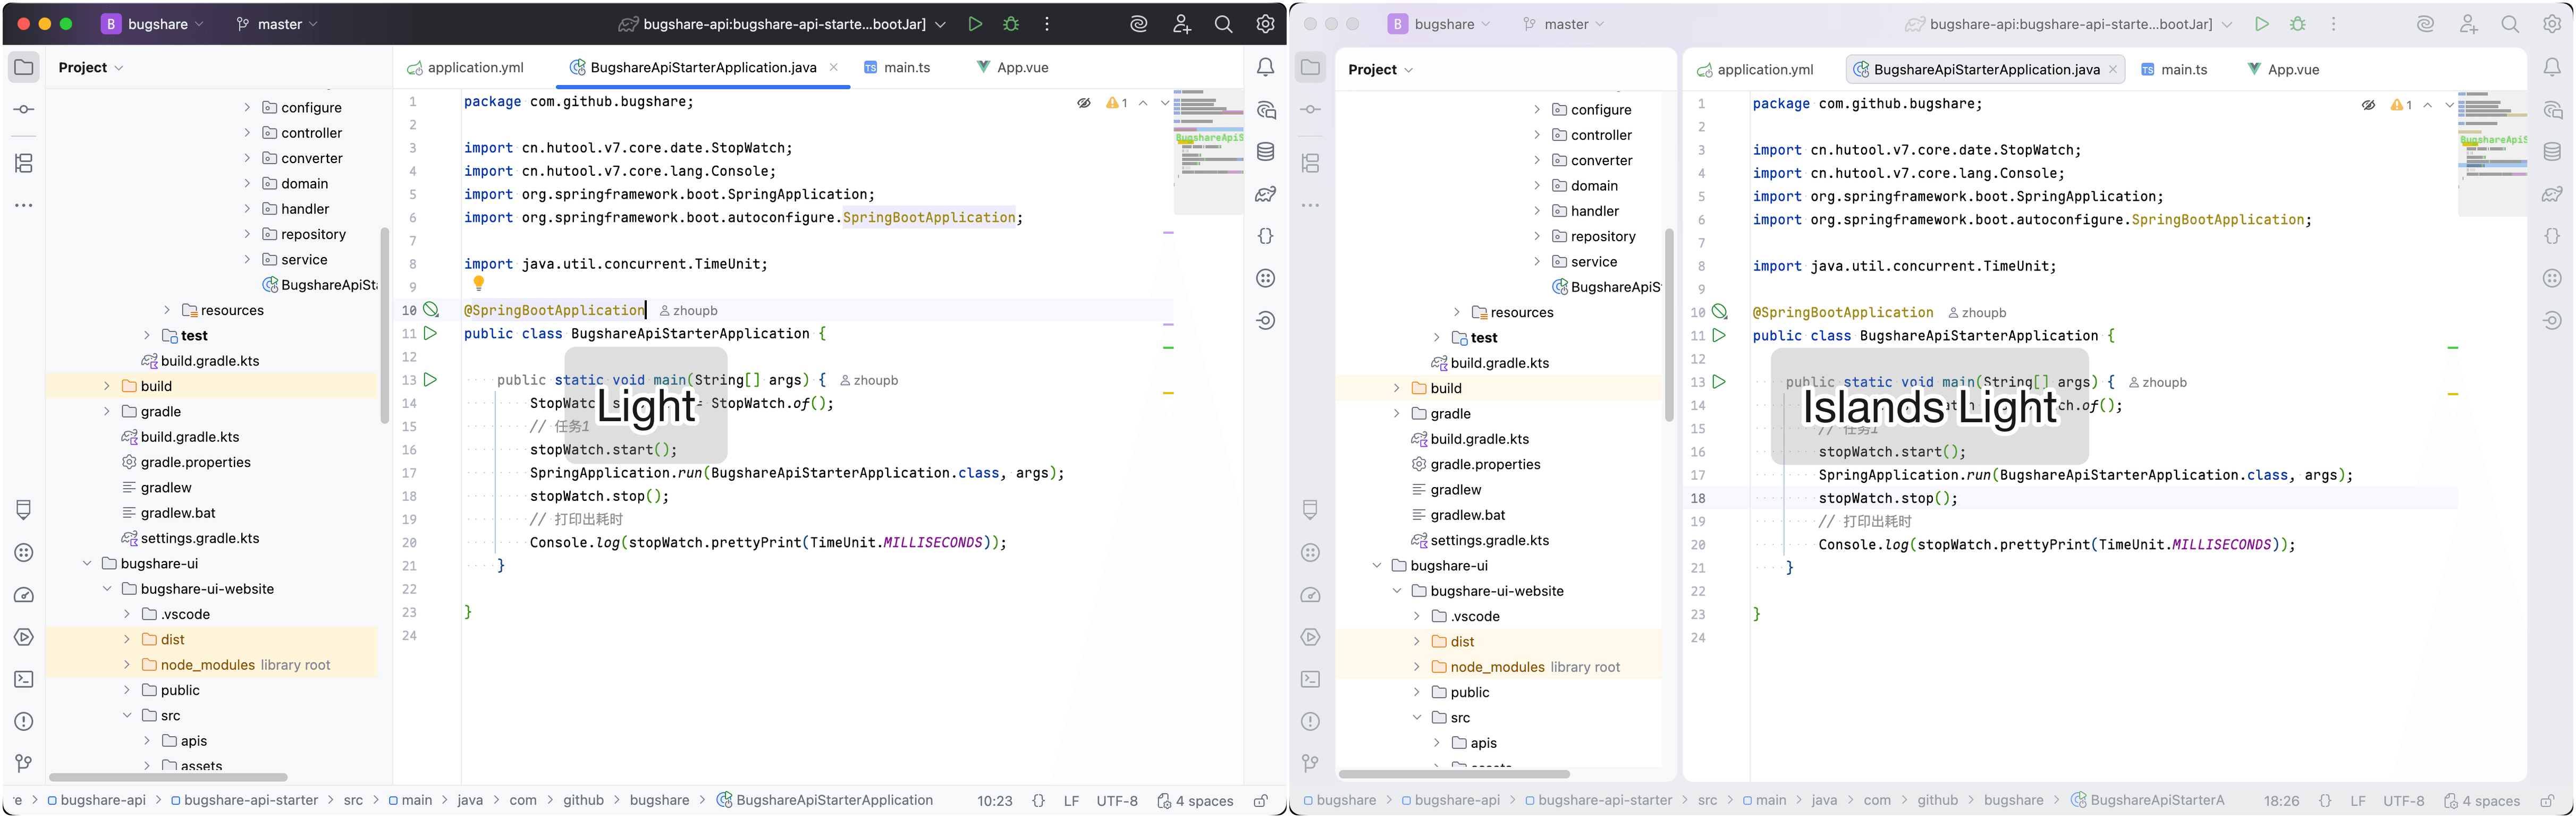Viewport: 2576px width, 818px height.
Task: Toggle read-only lock in Light window status bar
Action: pyautogui.click(x=1261, y=801)
